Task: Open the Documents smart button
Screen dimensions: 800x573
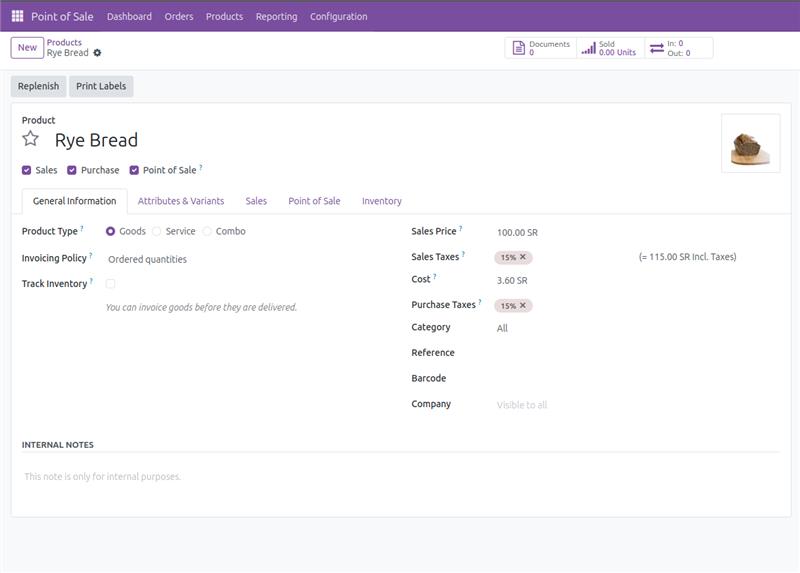Action: point(540,48)
